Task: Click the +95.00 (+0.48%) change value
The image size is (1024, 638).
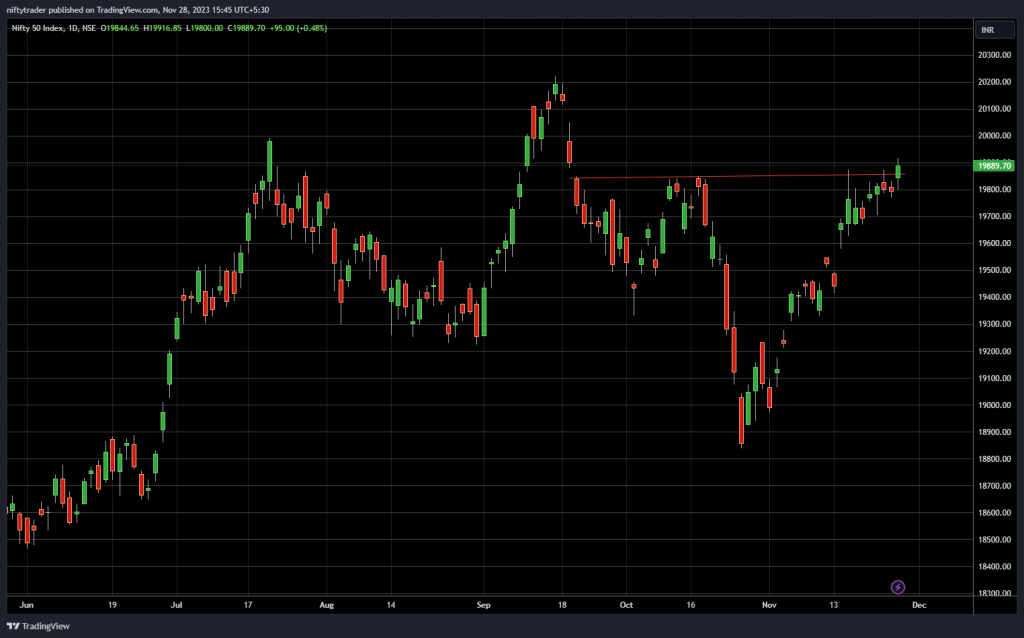Action: point(299,28)
